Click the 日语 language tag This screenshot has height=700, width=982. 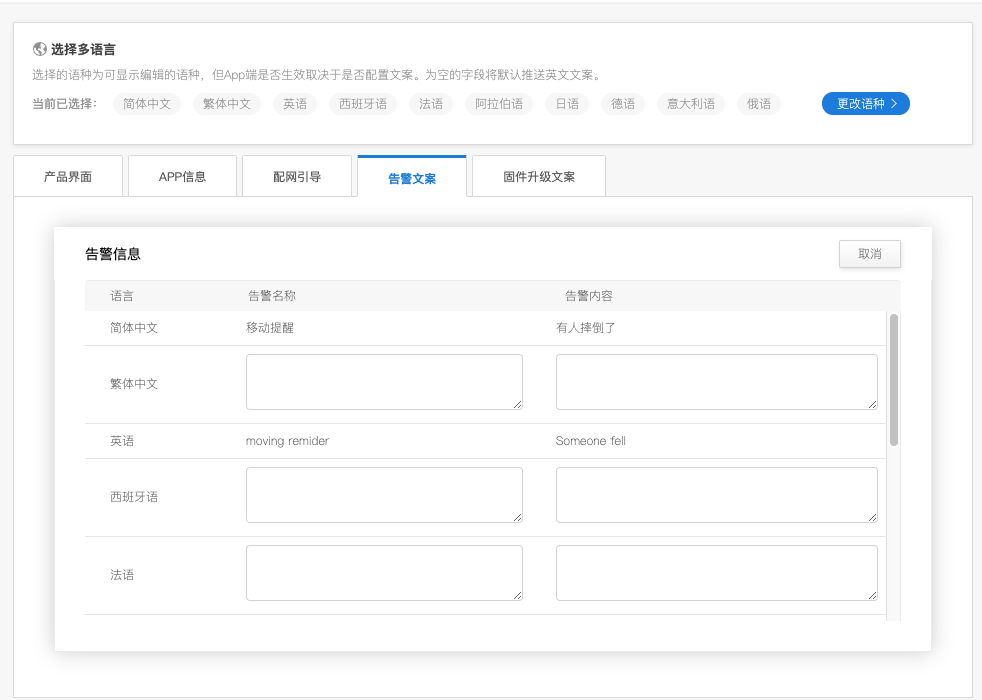tap(567, 104)
